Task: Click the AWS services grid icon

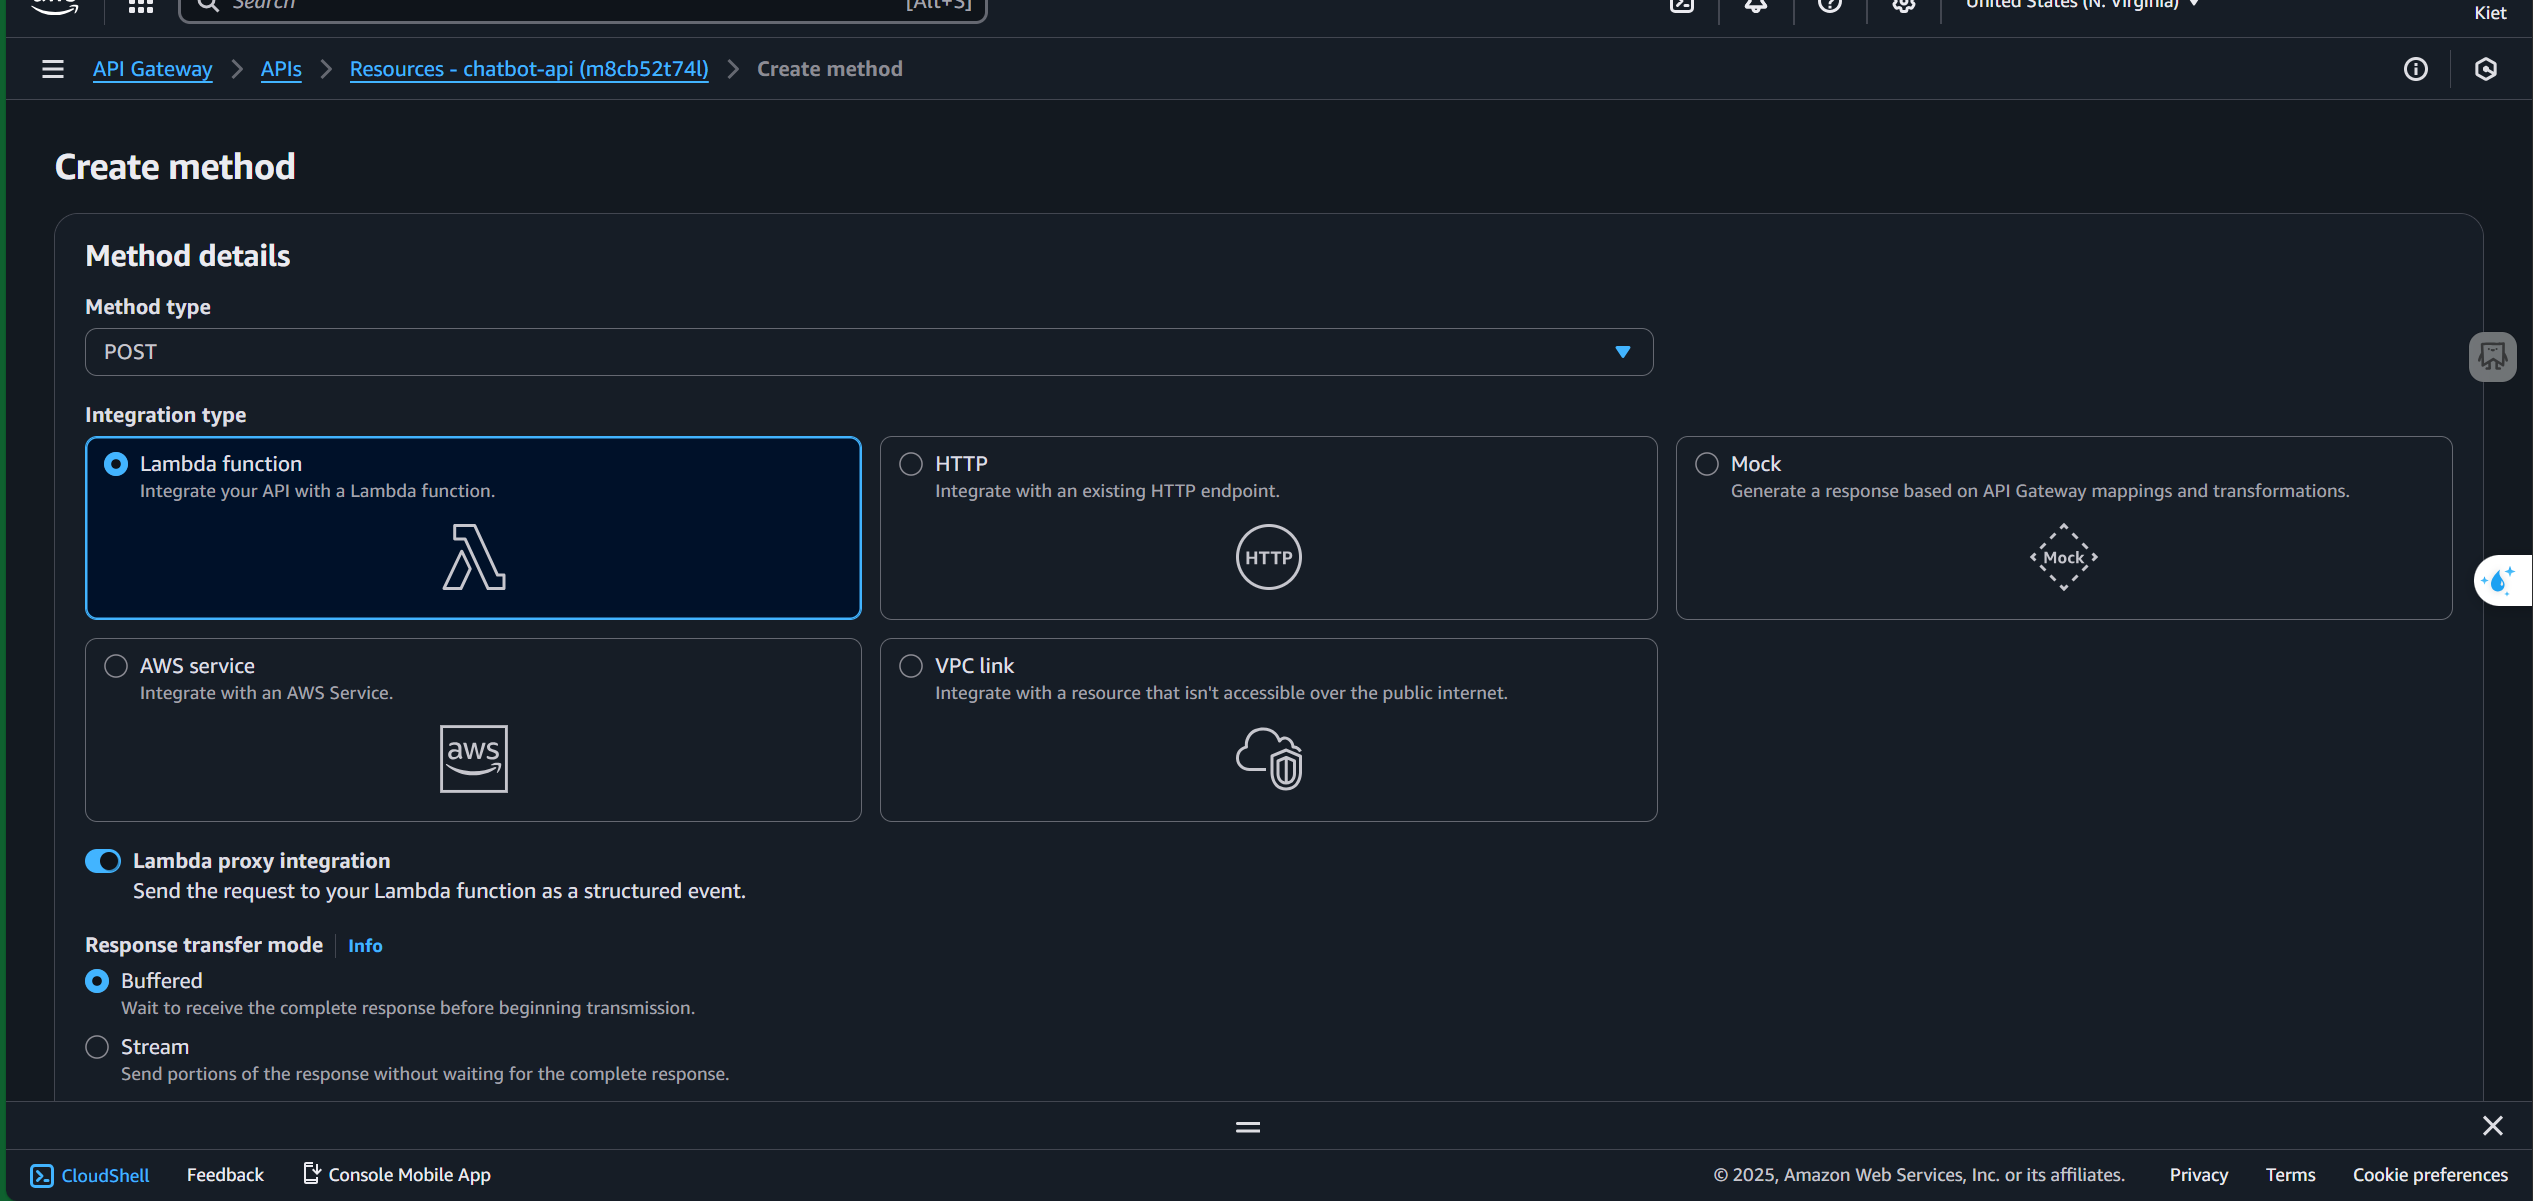Action: tap(141, 6)
